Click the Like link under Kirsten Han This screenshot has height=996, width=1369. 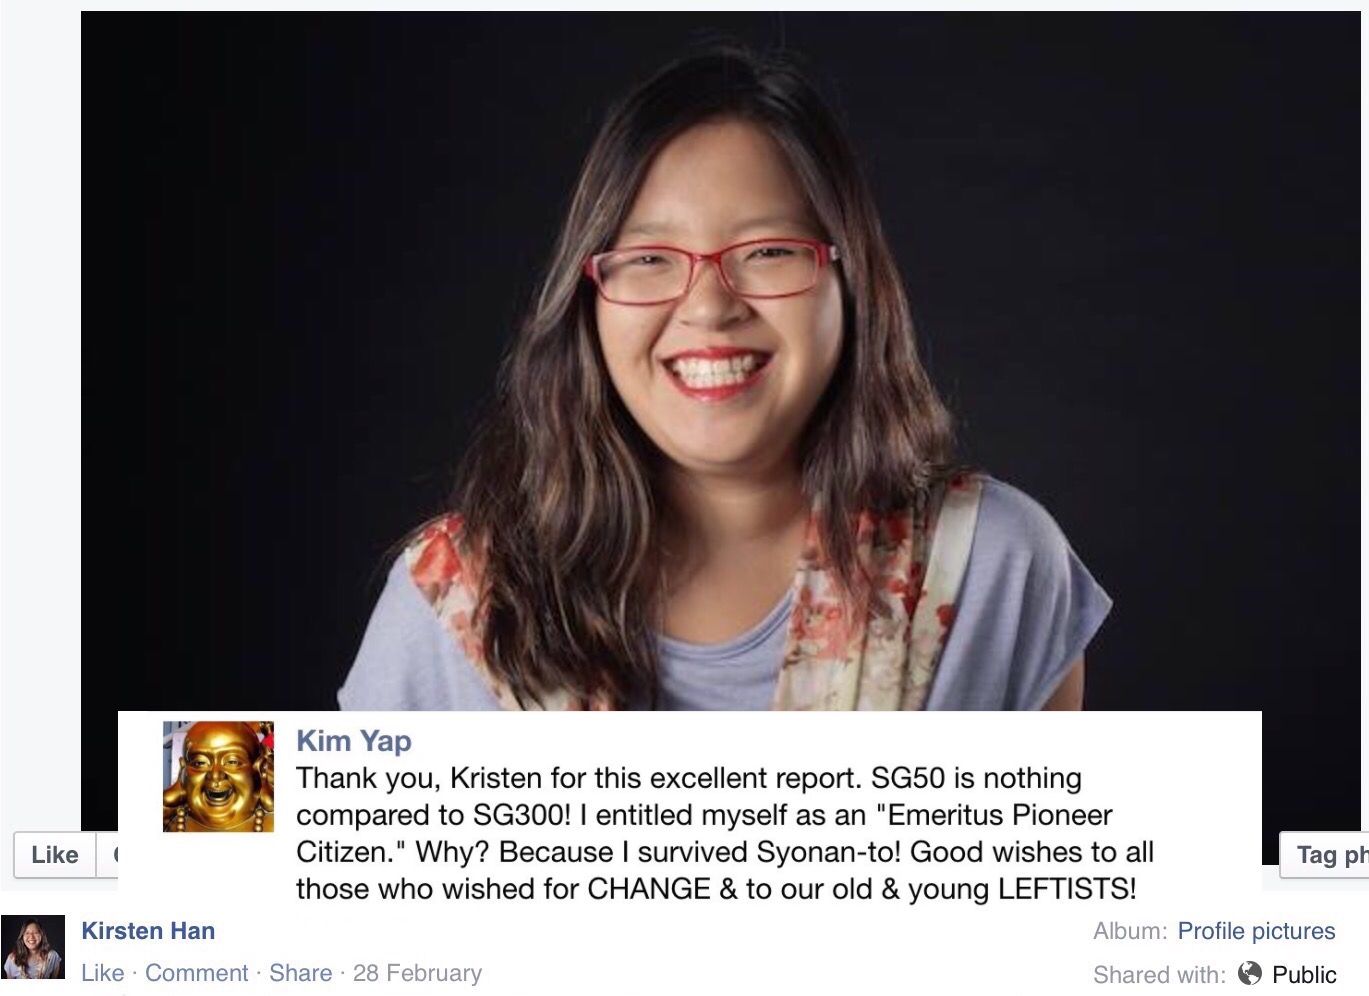103,973
